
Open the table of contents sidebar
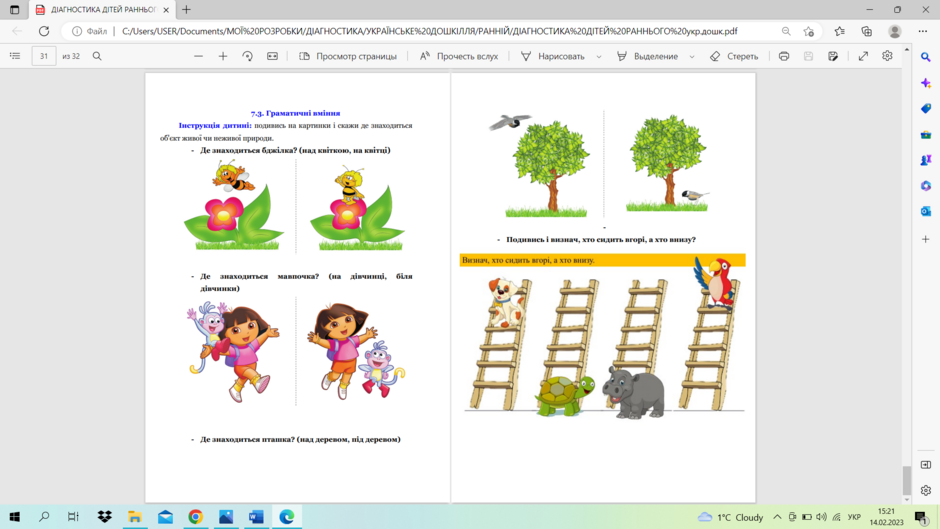15,56
